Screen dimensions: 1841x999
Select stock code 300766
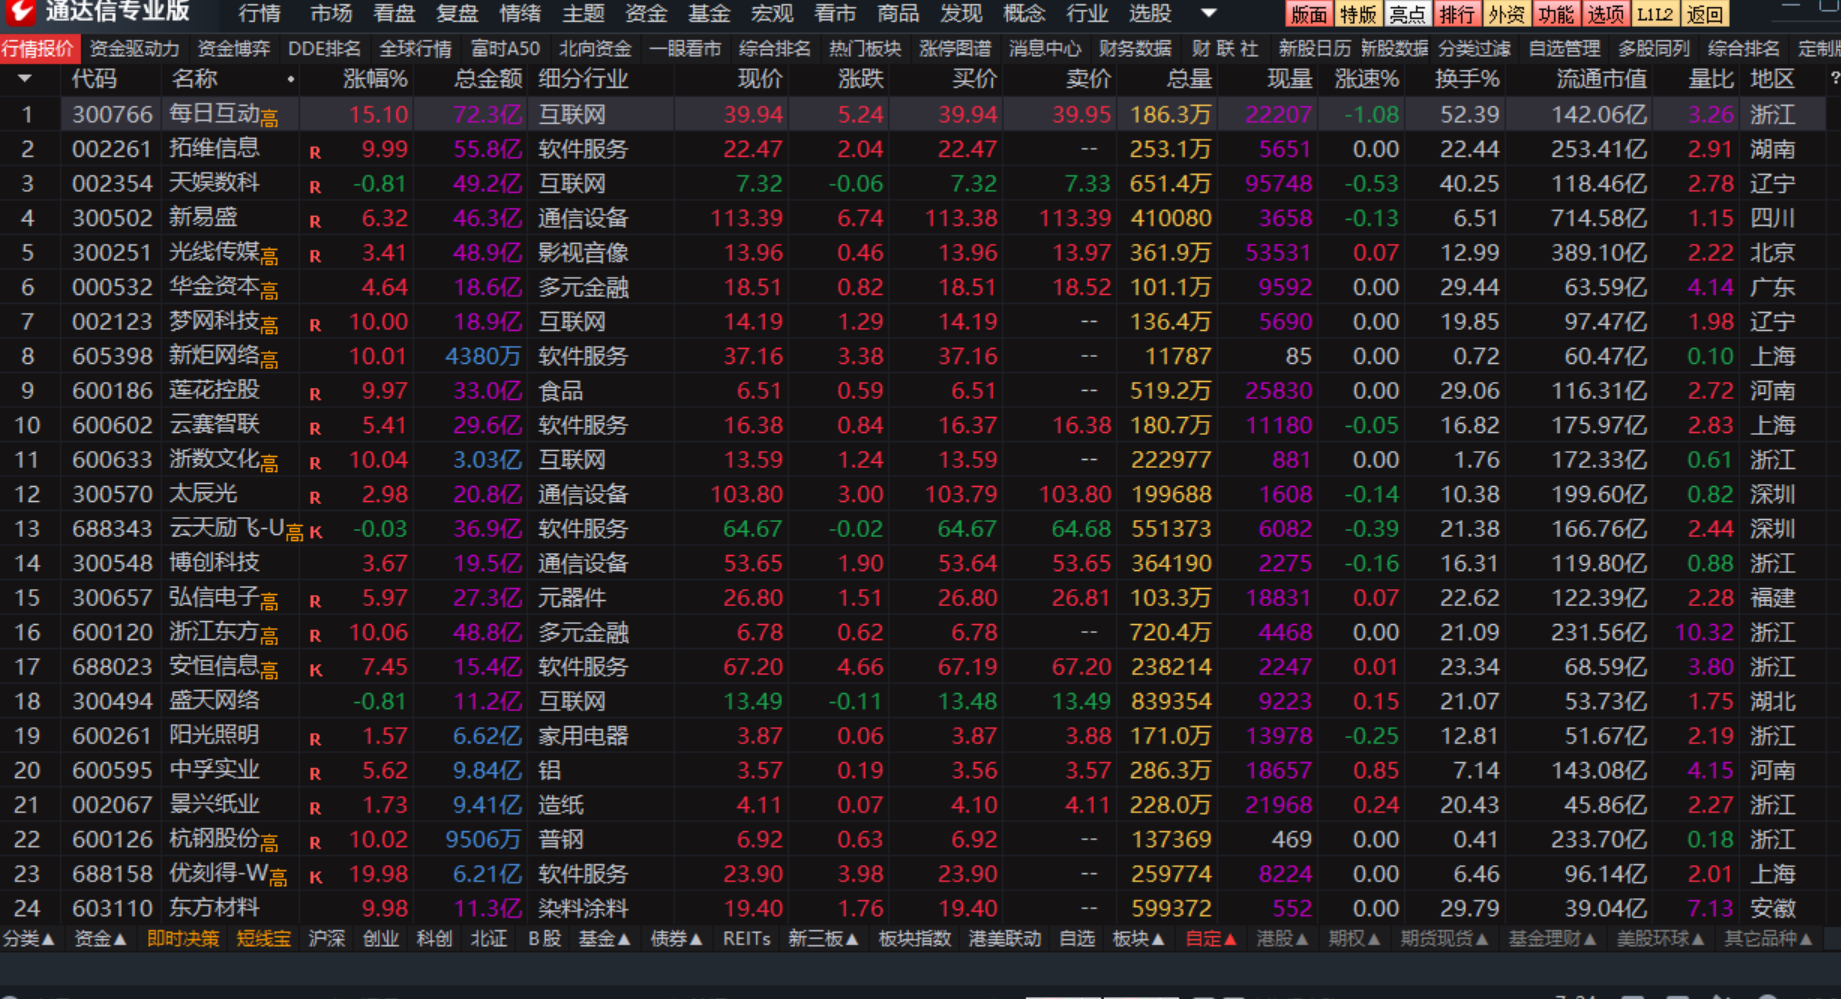coord(112,115)
